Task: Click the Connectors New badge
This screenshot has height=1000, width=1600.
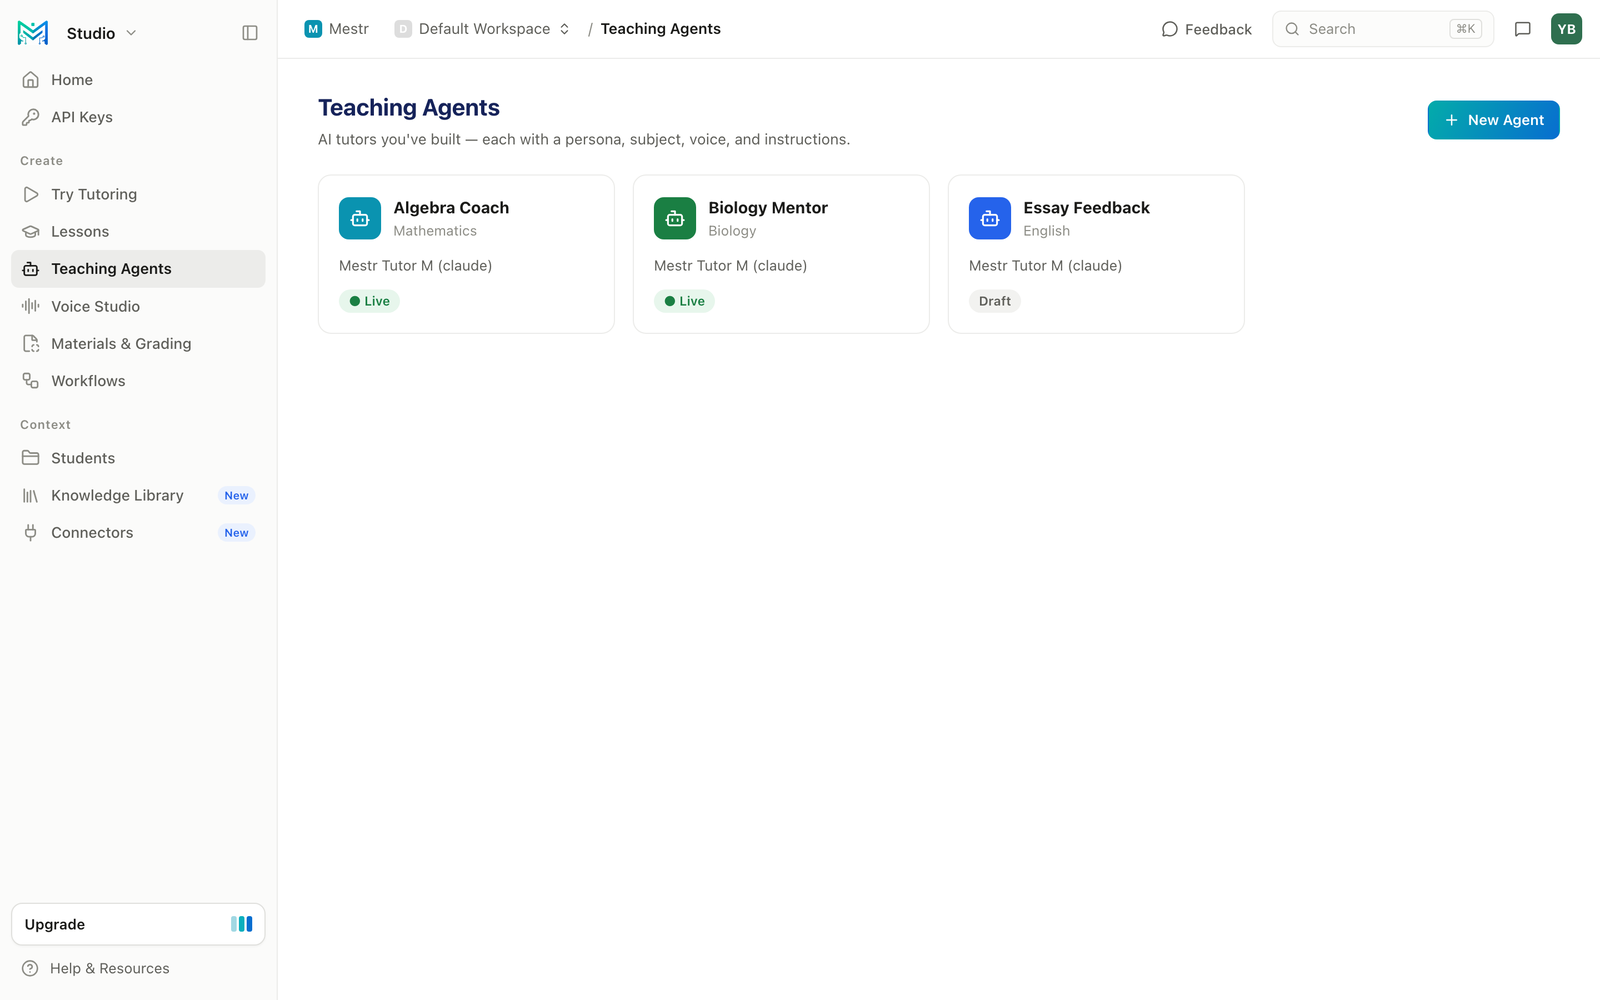Action: click(x=236, y=533)
